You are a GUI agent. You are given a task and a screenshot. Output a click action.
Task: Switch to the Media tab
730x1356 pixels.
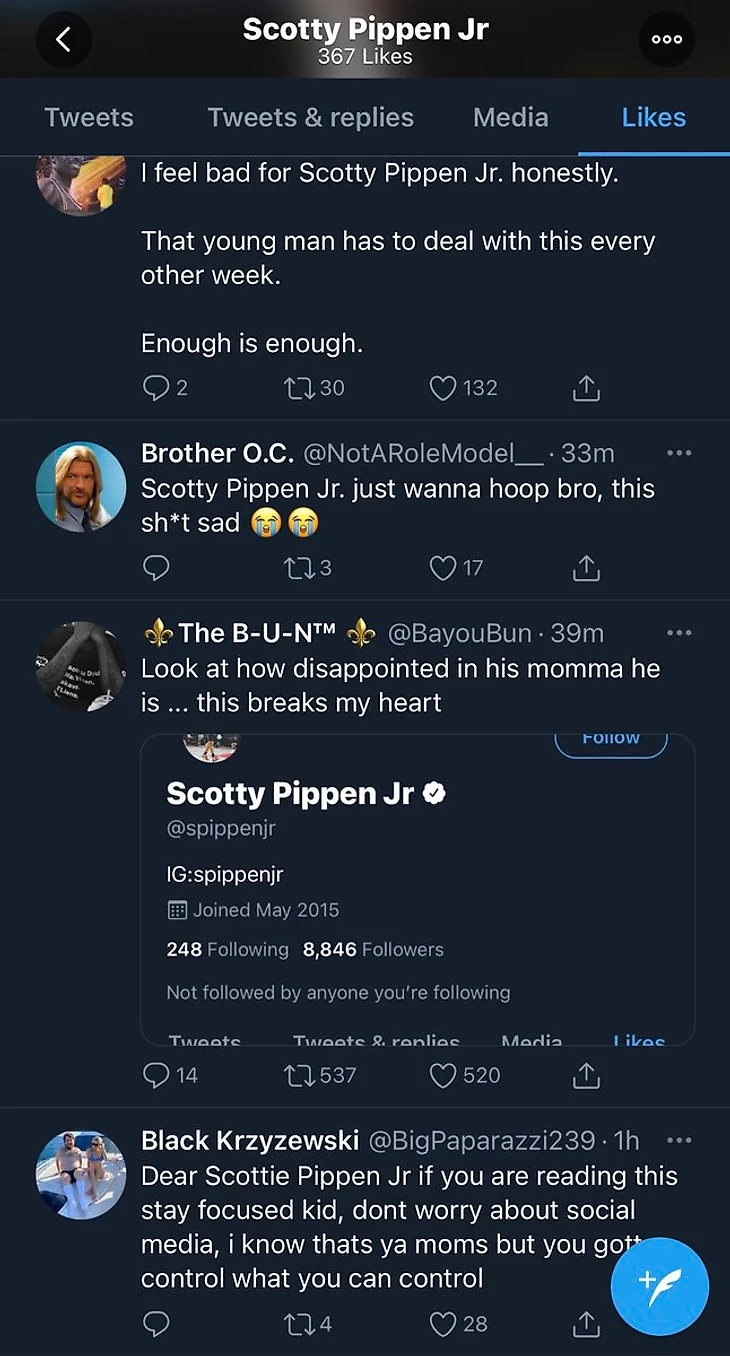click(510, 117)
